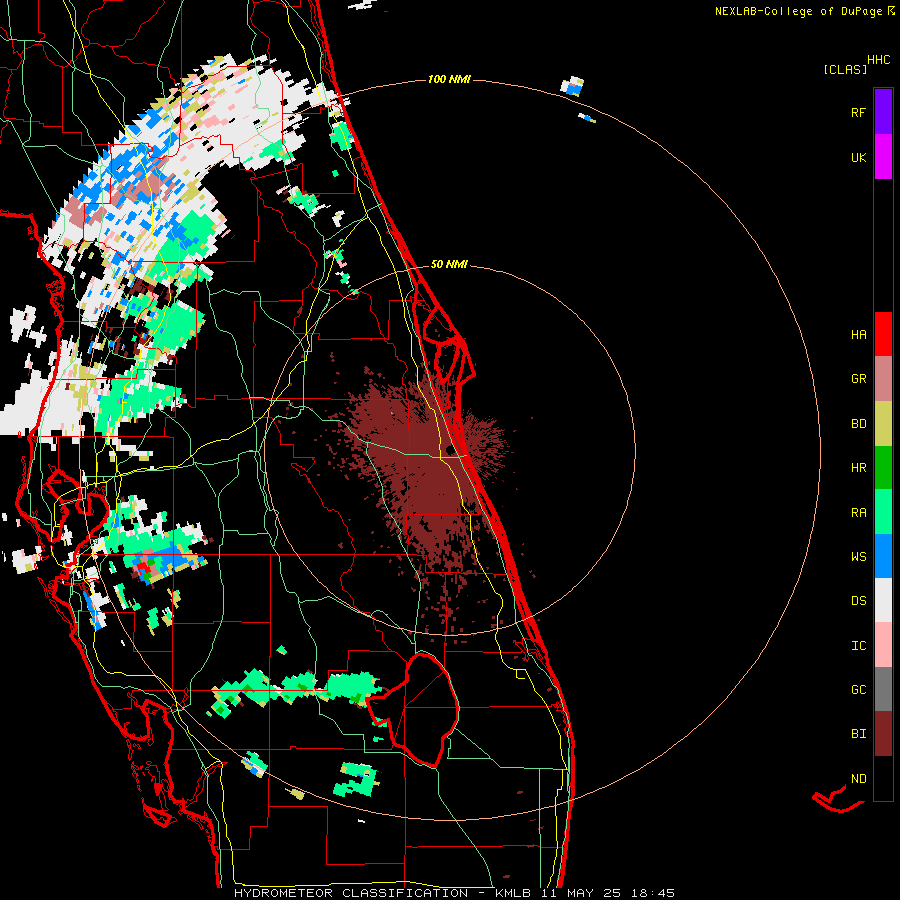Image resolution: width=900 pixels, height=900 pixels.
Task: Click the '100 NMI' range ring label
Action: pyautogui.click(x=449, y=79)
